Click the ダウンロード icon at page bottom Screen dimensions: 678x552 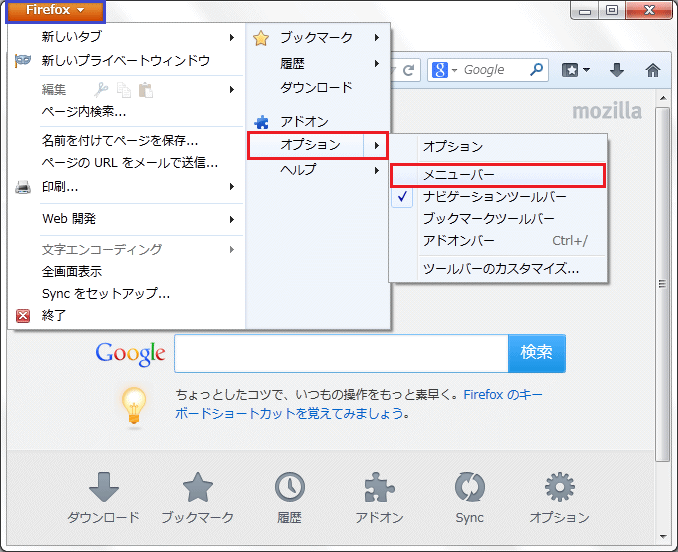click(104, 487)
